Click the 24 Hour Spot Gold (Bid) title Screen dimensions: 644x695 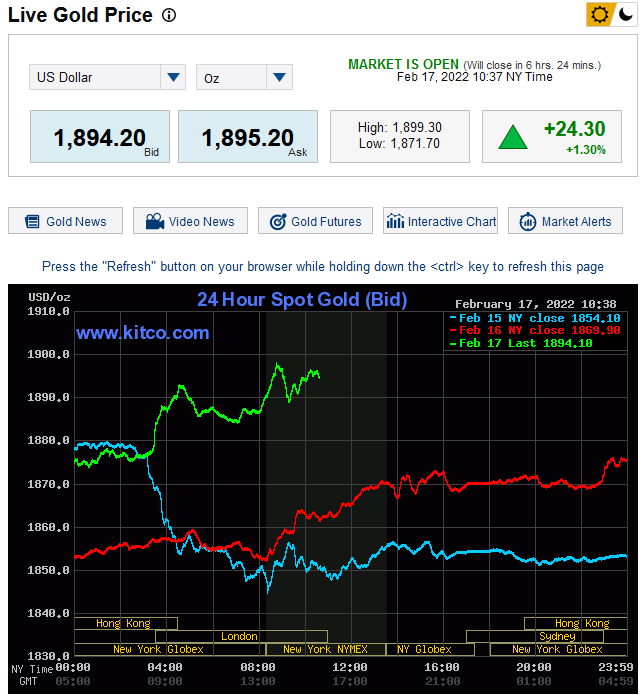(x=302, y=300)
